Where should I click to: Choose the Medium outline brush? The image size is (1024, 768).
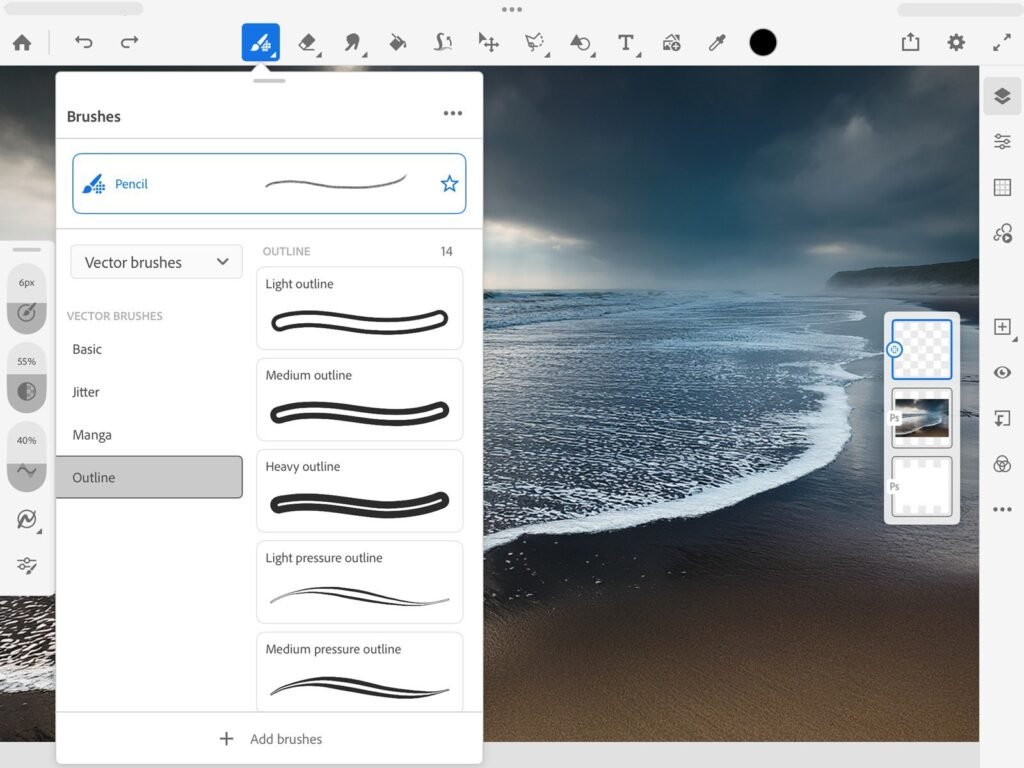tap(360, 400)
